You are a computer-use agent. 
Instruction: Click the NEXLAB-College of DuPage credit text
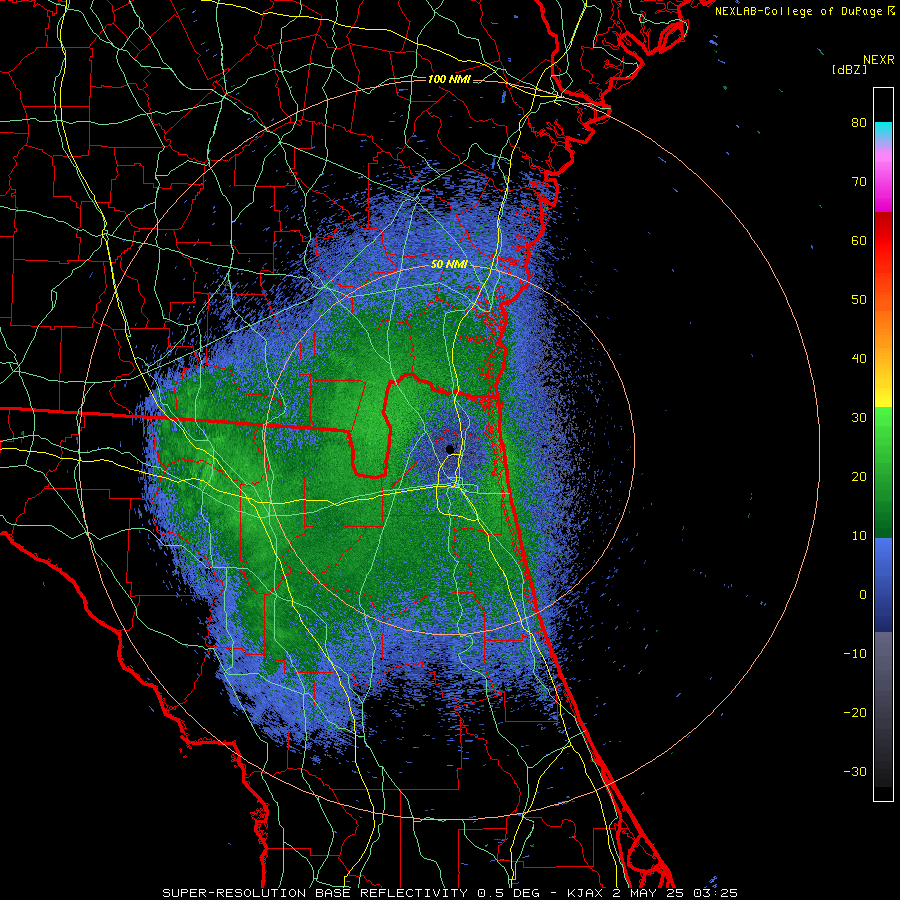pyautogui.click(x=798, y=11)
